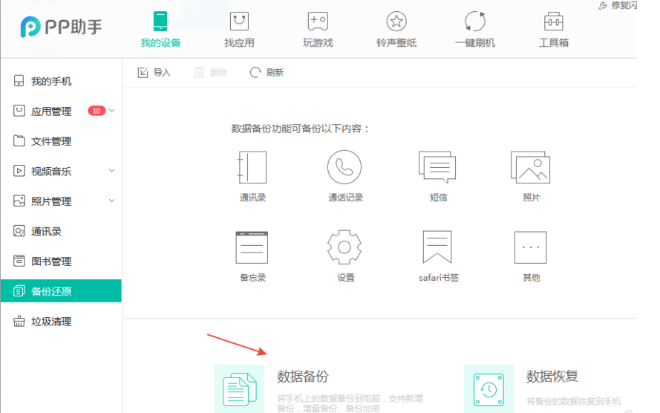The height and width of the screenshot is (413, 660).
Task: Click the 导入 import button
Action: [154, 72]
